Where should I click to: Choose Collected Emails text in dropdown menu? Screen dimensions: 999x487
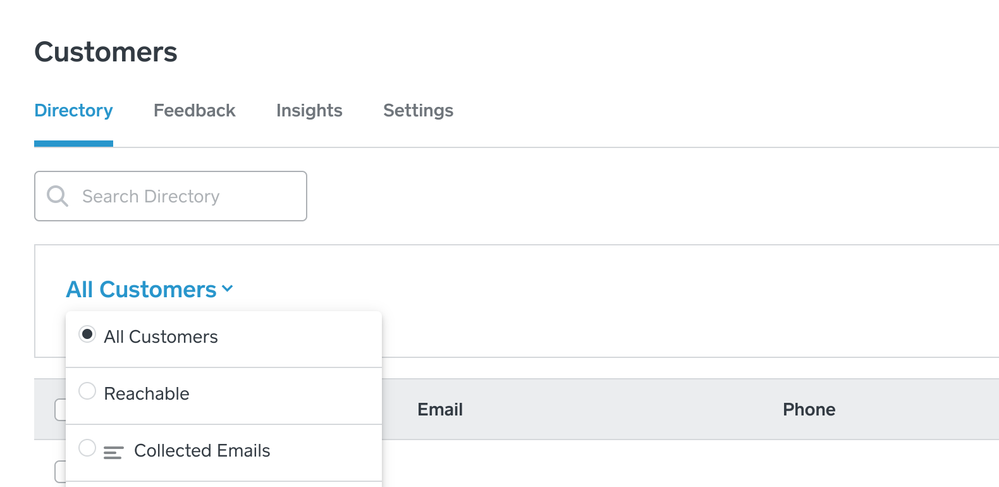pyautogui.click(x=202, y=451)
